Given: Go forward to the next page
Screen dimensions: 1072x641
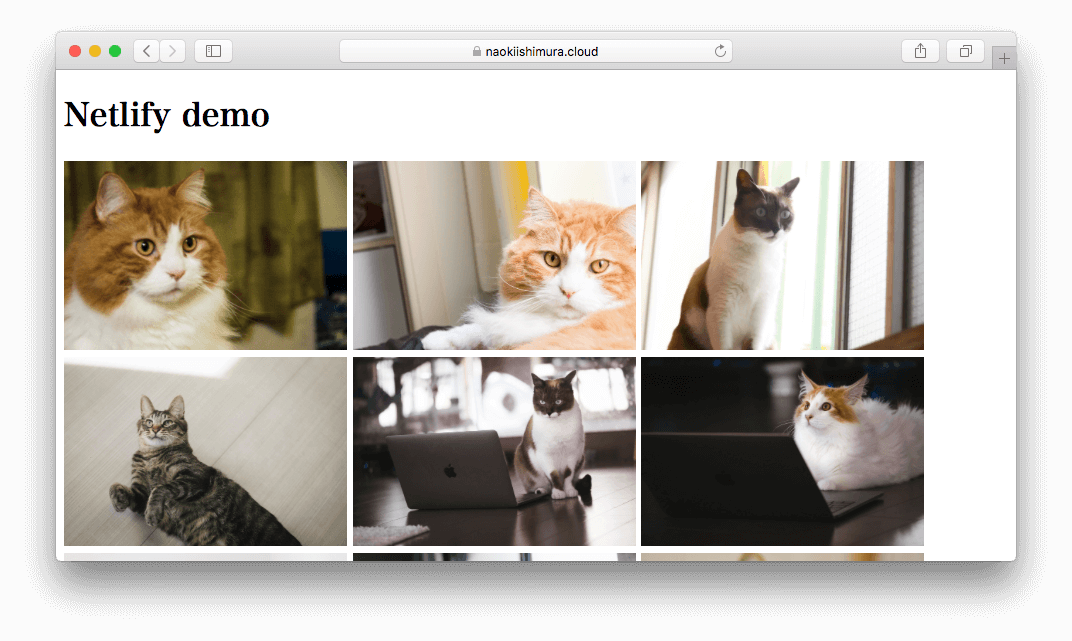Looking at the screenshot, I should [172, 51].
